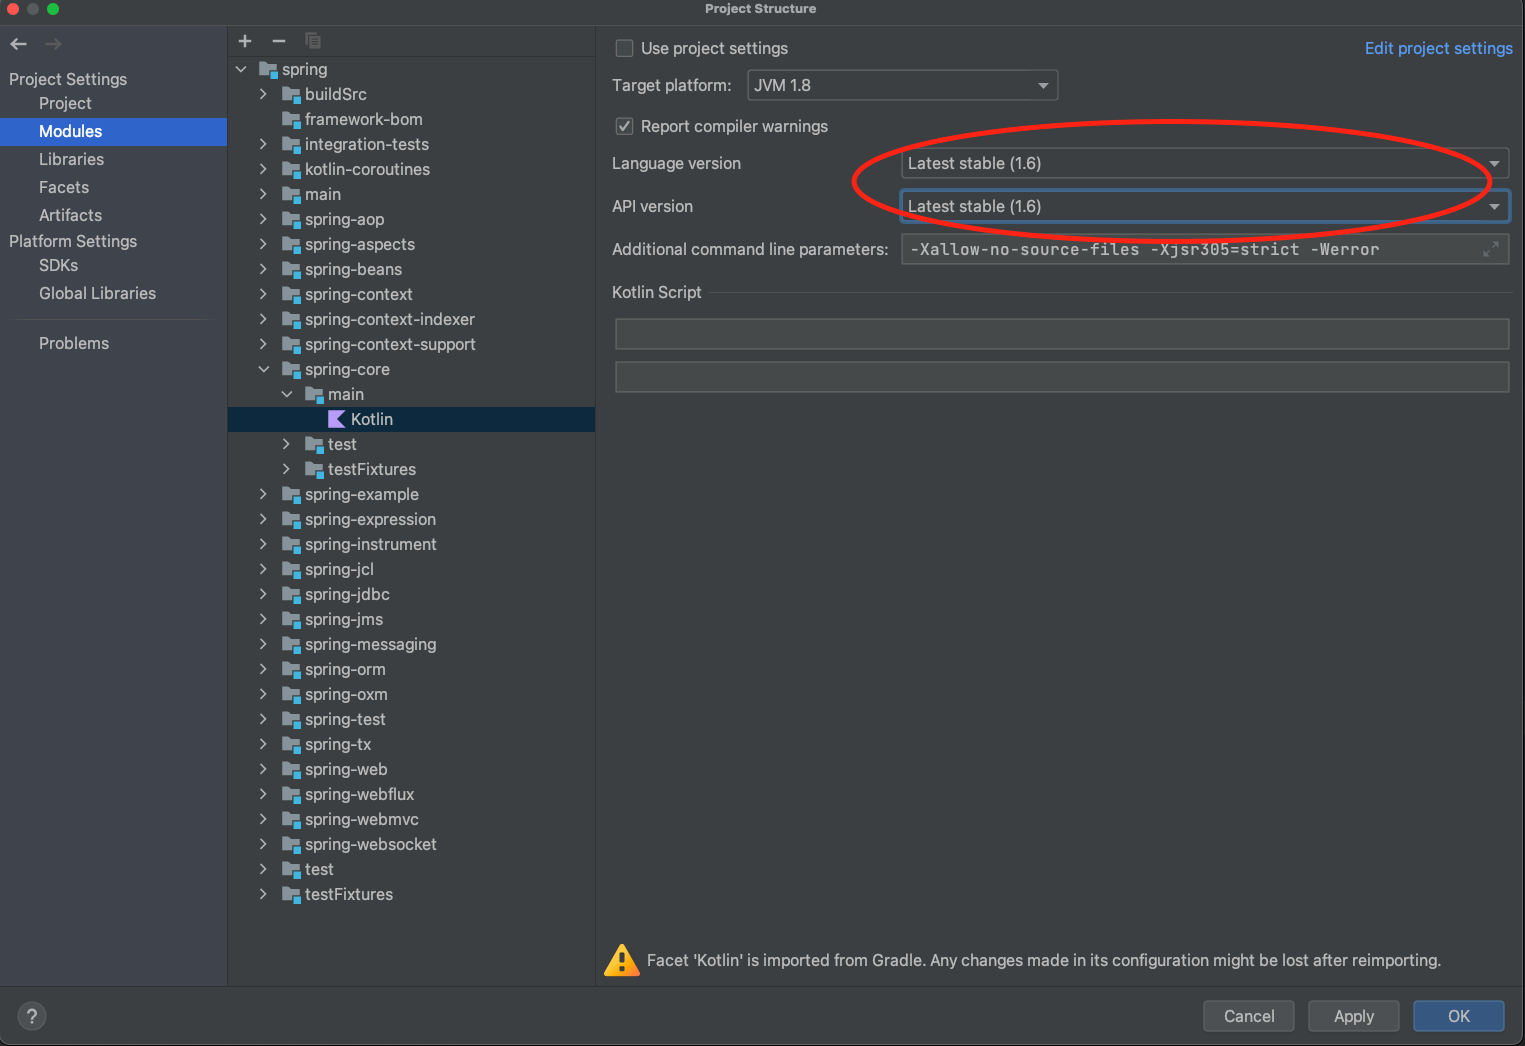Image resolution: width=1525 pixels, height=1046 pixels.
Task: Select the spring-context-indexer module
Action: tap(390, 319)
